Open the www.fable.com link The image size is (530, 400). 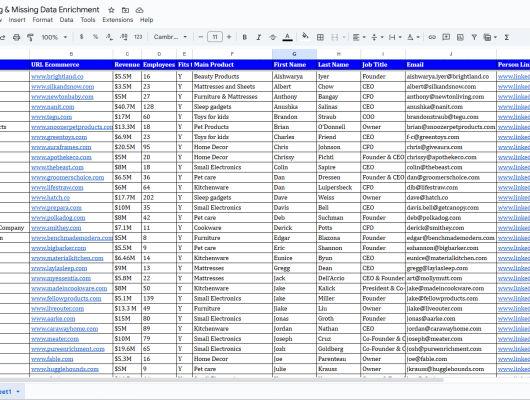click(52, 359)
